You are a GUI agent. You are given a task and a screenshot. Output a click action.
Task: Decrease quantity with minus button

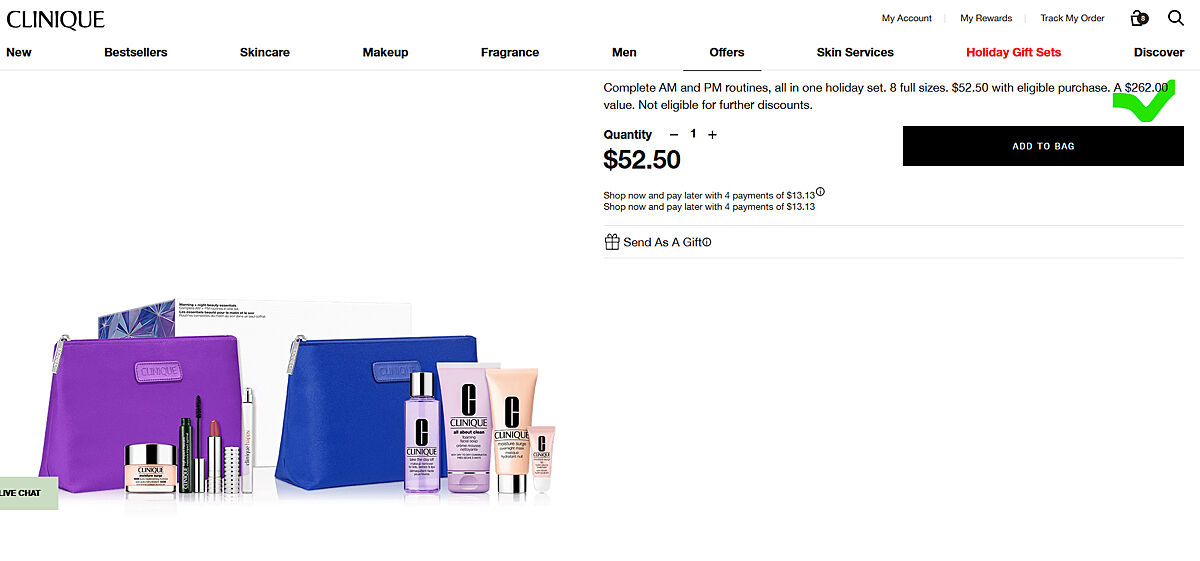(x=674, y=134)
